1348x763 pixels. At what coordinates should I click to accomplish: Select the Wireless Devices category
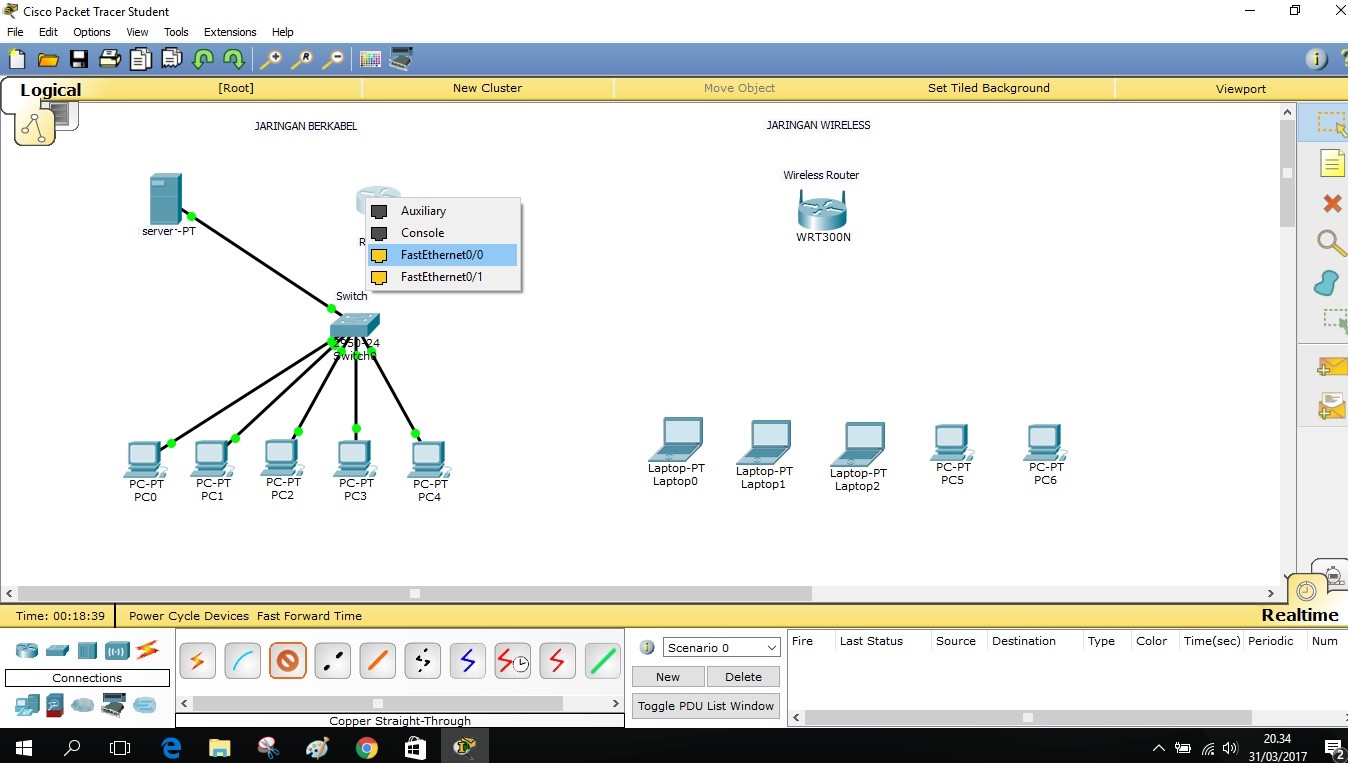click(117, 651)
